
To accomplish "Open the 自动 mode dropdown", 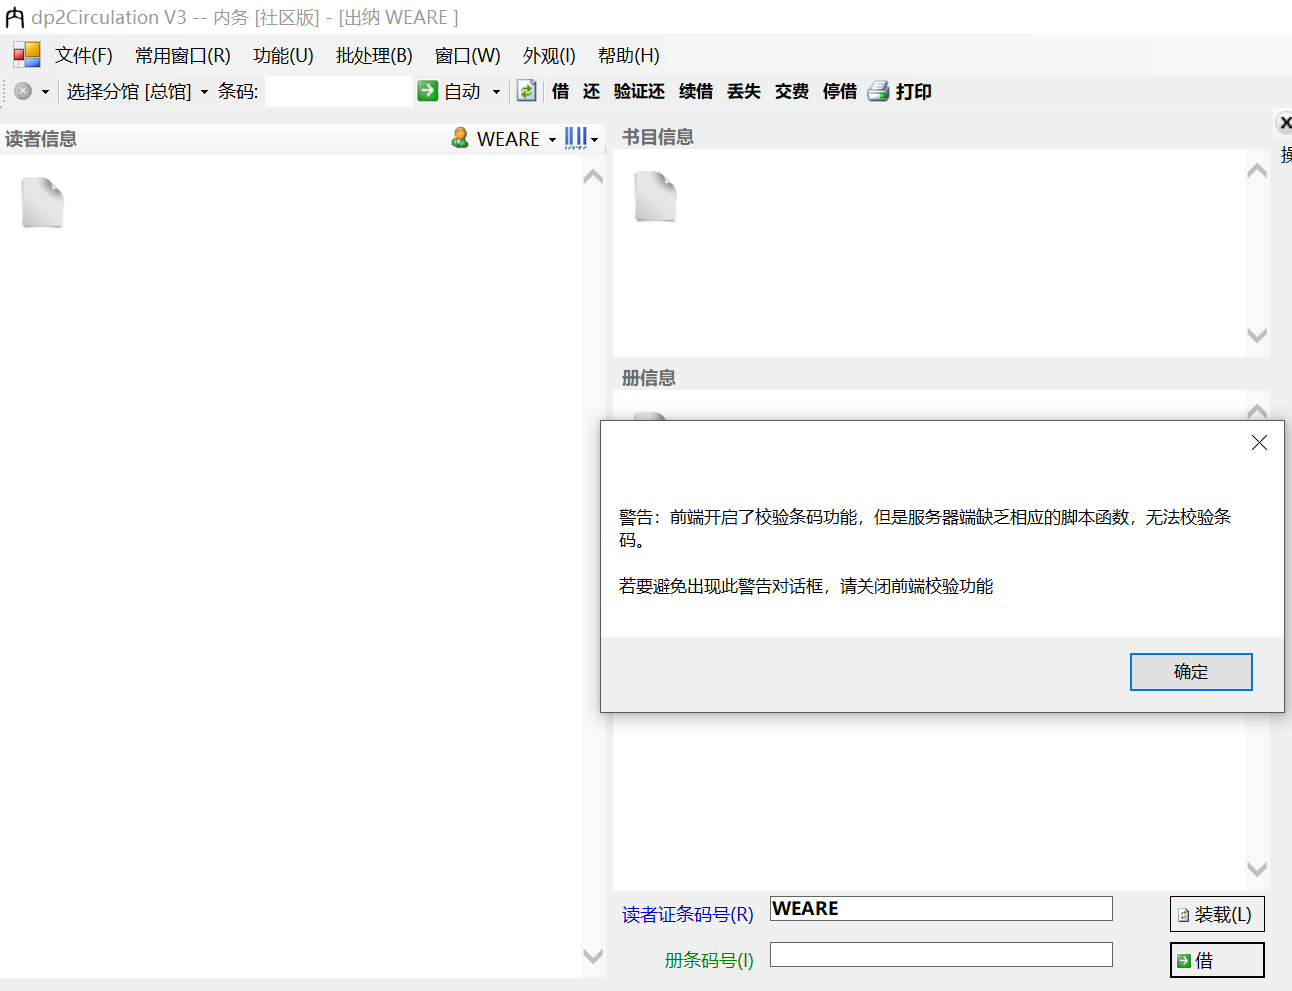I will [x=493, y=91].
